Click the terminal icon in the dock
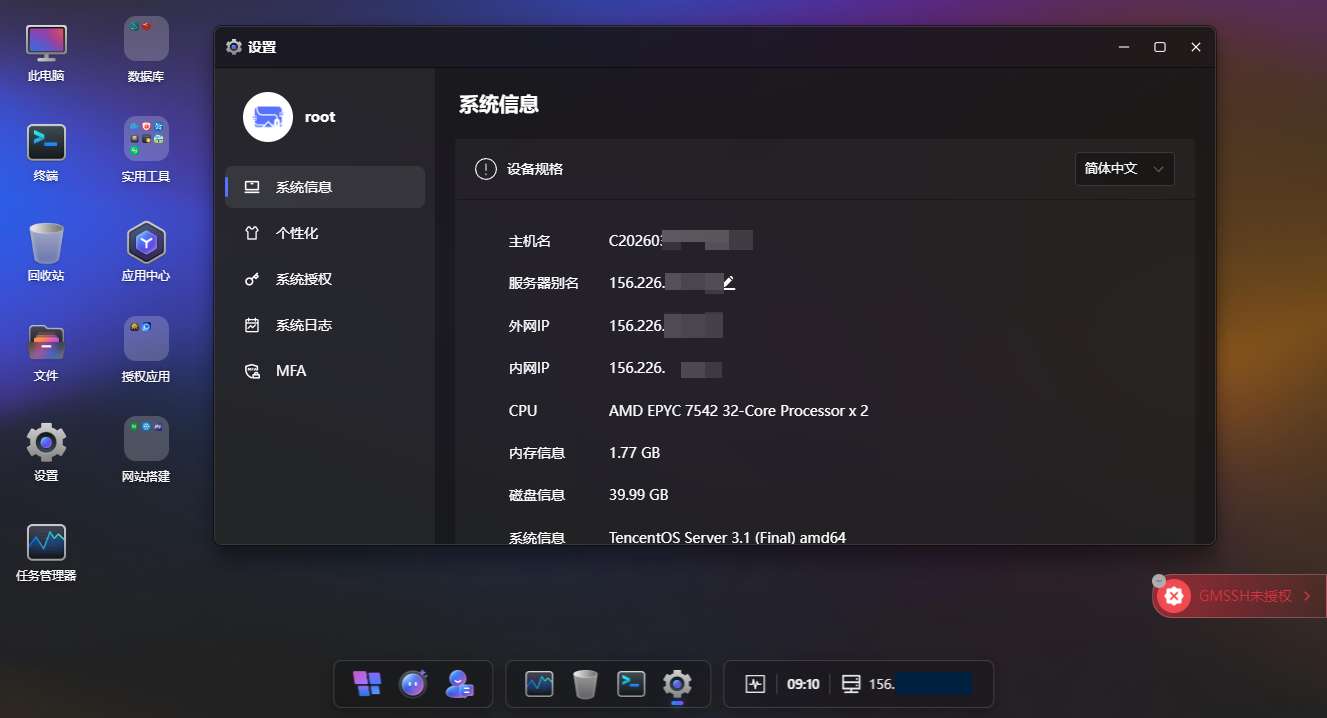Screen dimensions: 1327x718 coord(631,684)
